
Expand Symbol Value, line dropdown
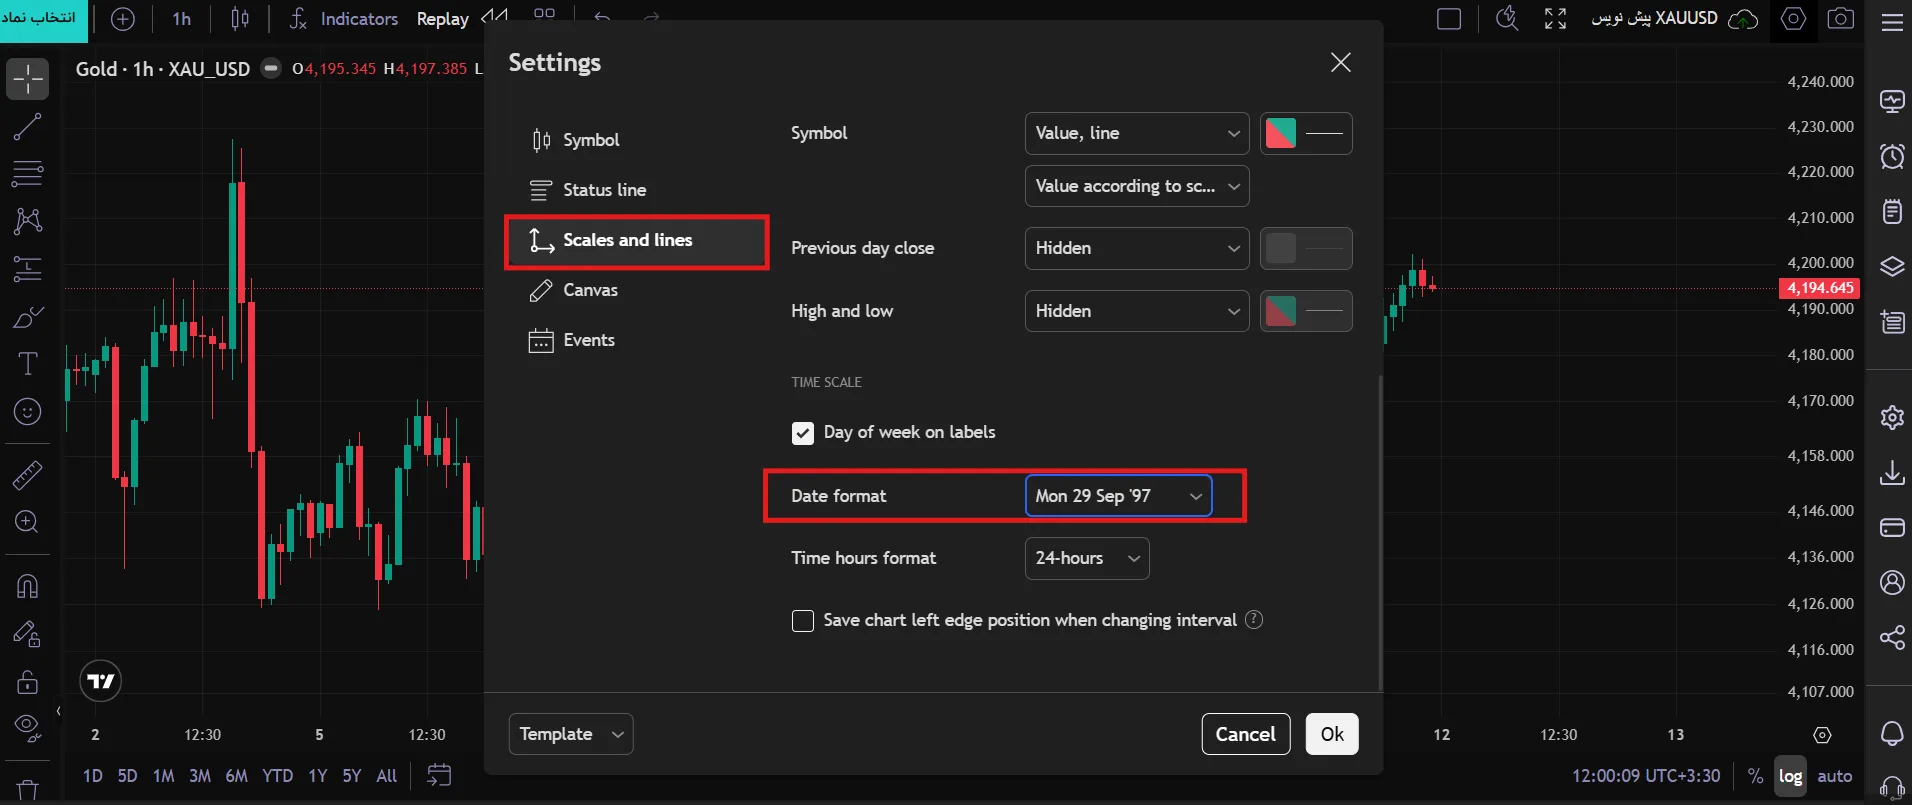1137,133
